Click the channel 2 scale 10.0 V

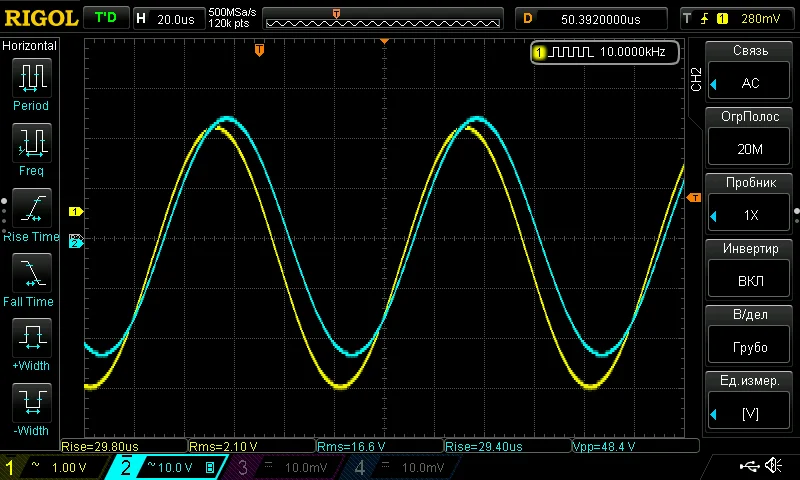pyautogui.click(x=175, y=468)
